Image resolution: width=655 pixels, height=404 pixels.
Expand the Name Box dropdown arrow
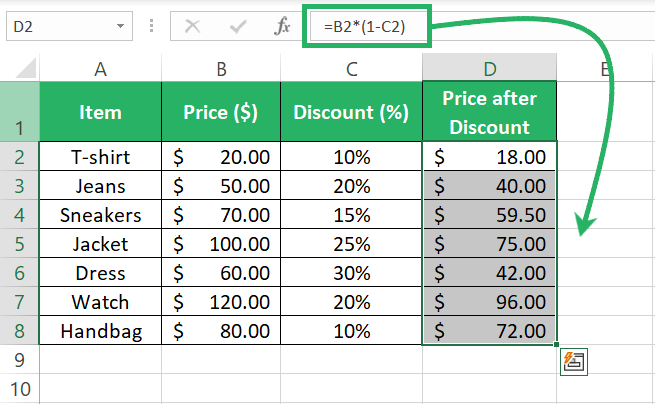click(120, 26)
